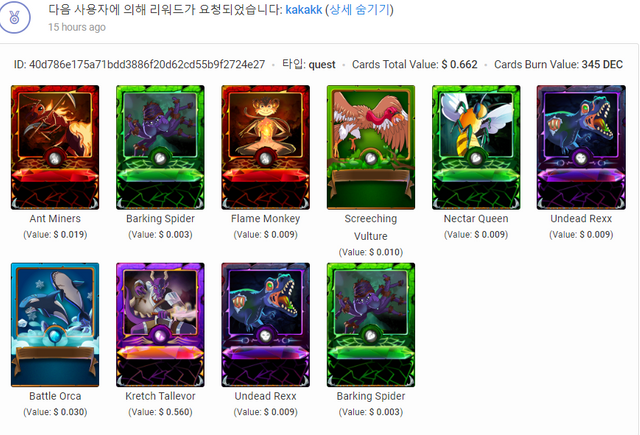The height and width of the screenshot is (435, 640).
Task: Collapse details via 상세 숨기기 link
Action: pyautogui.click(x=359, y=9)
